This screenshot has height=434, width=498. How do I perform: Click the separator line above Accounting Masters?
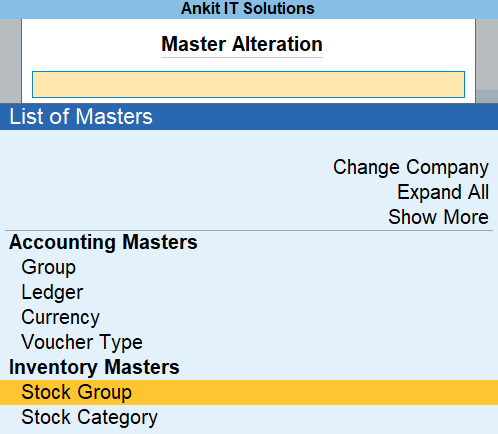click(249, 230)
